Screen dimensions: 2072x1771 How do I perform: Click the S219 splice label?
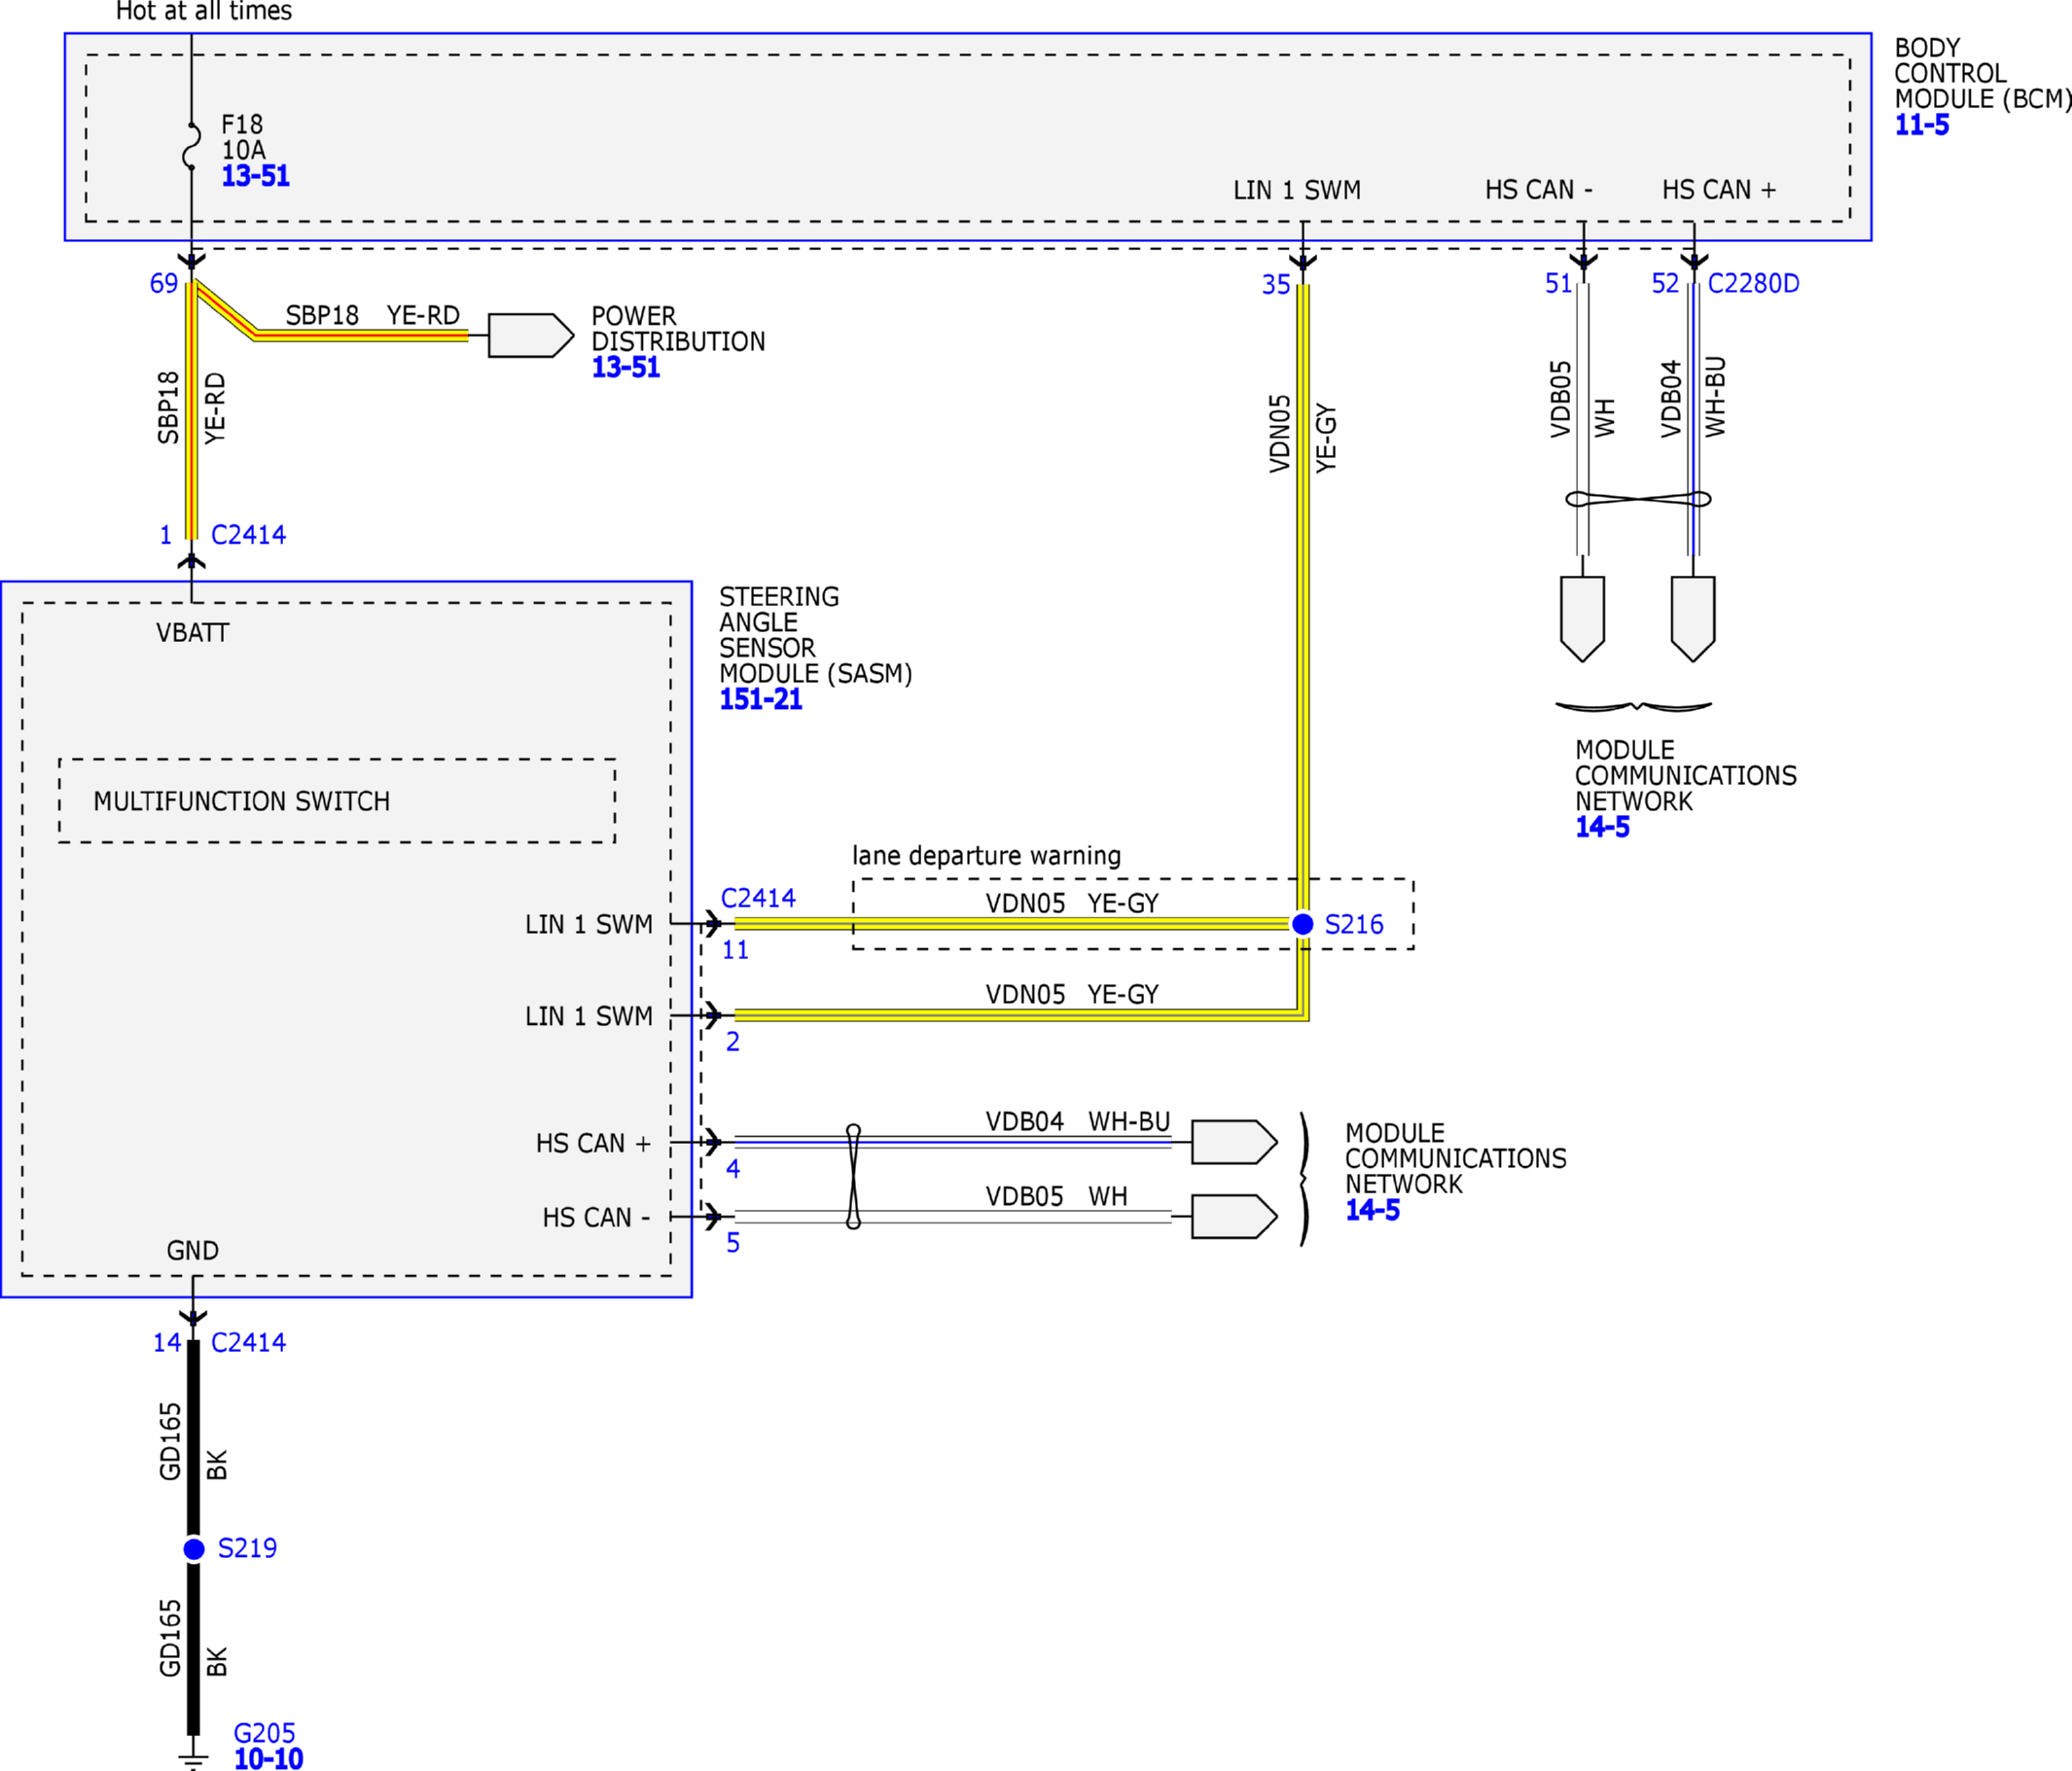(247, 1548)
